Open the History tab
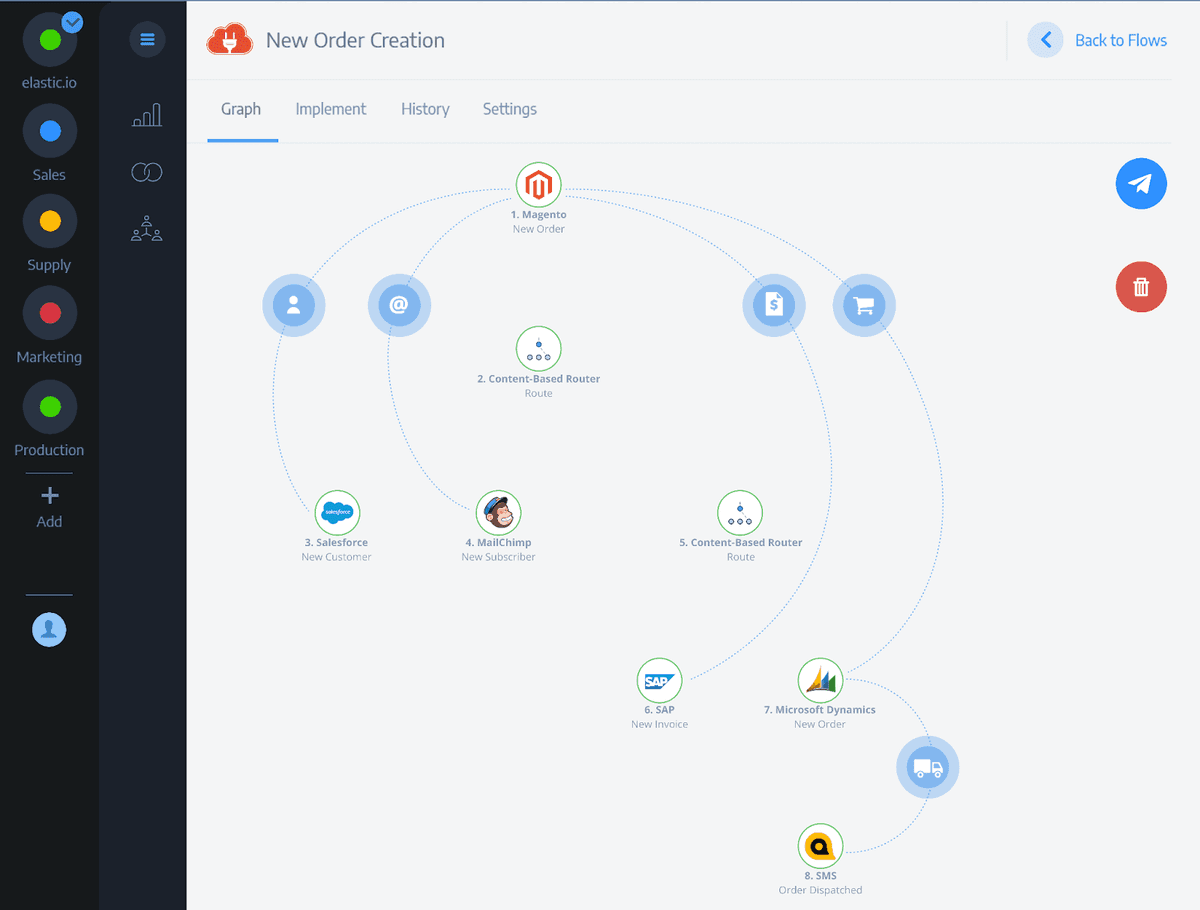 click(425, 109)
